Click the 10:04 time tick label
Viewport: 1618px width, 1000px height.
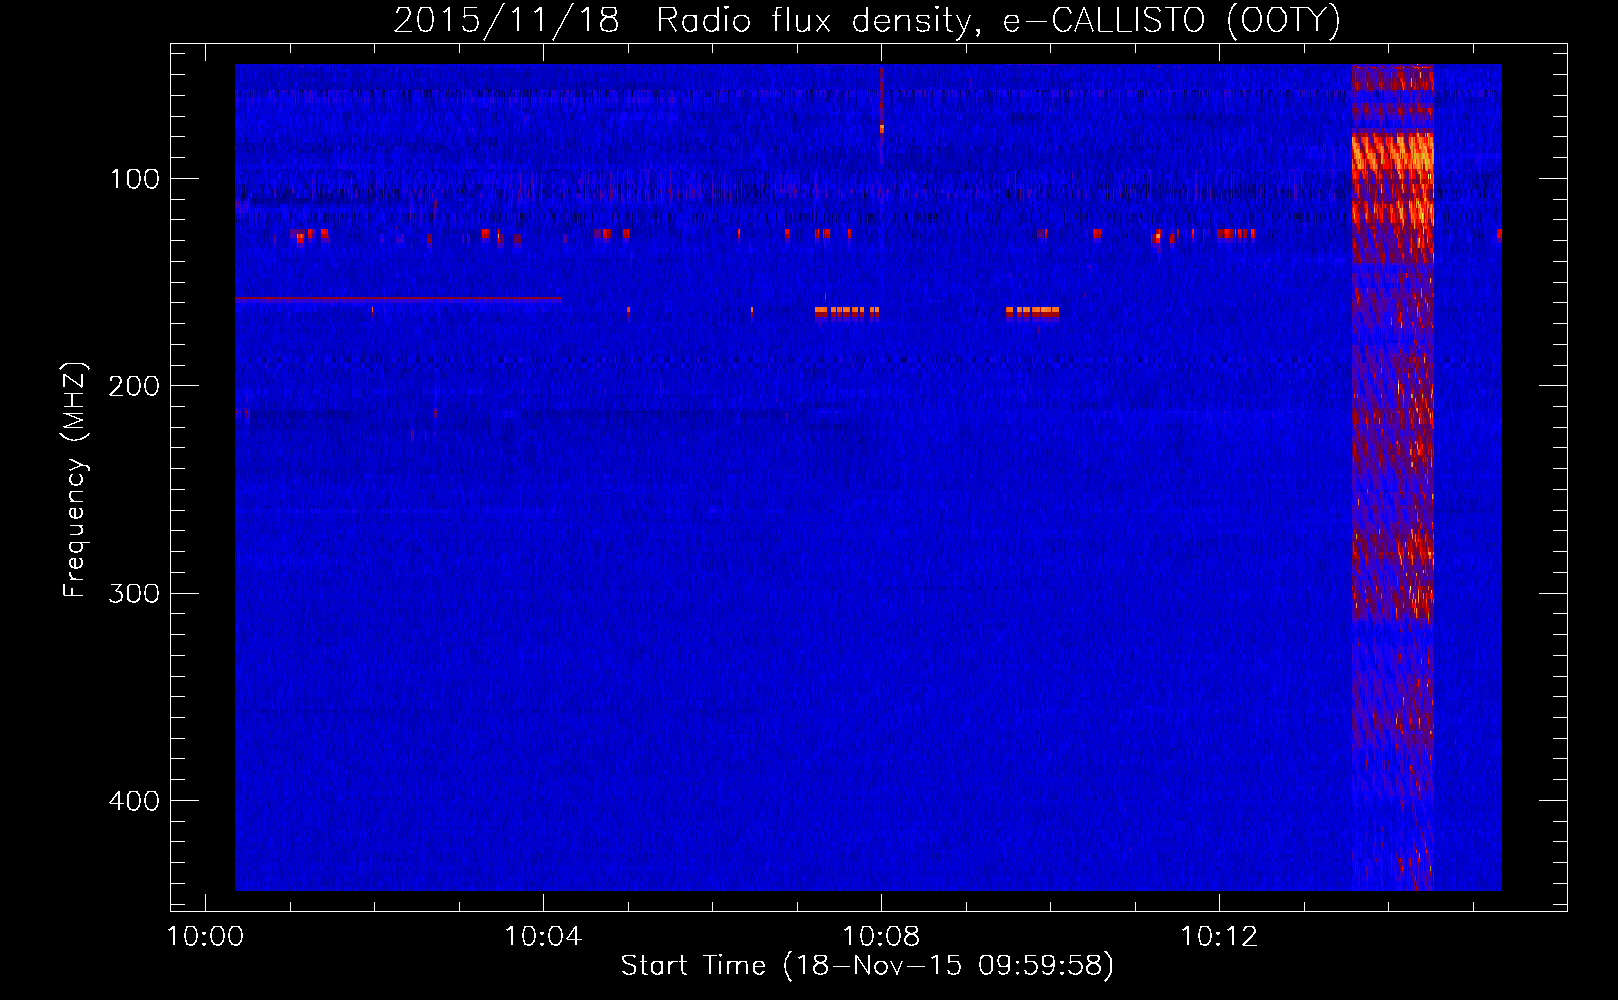(543, 937)
